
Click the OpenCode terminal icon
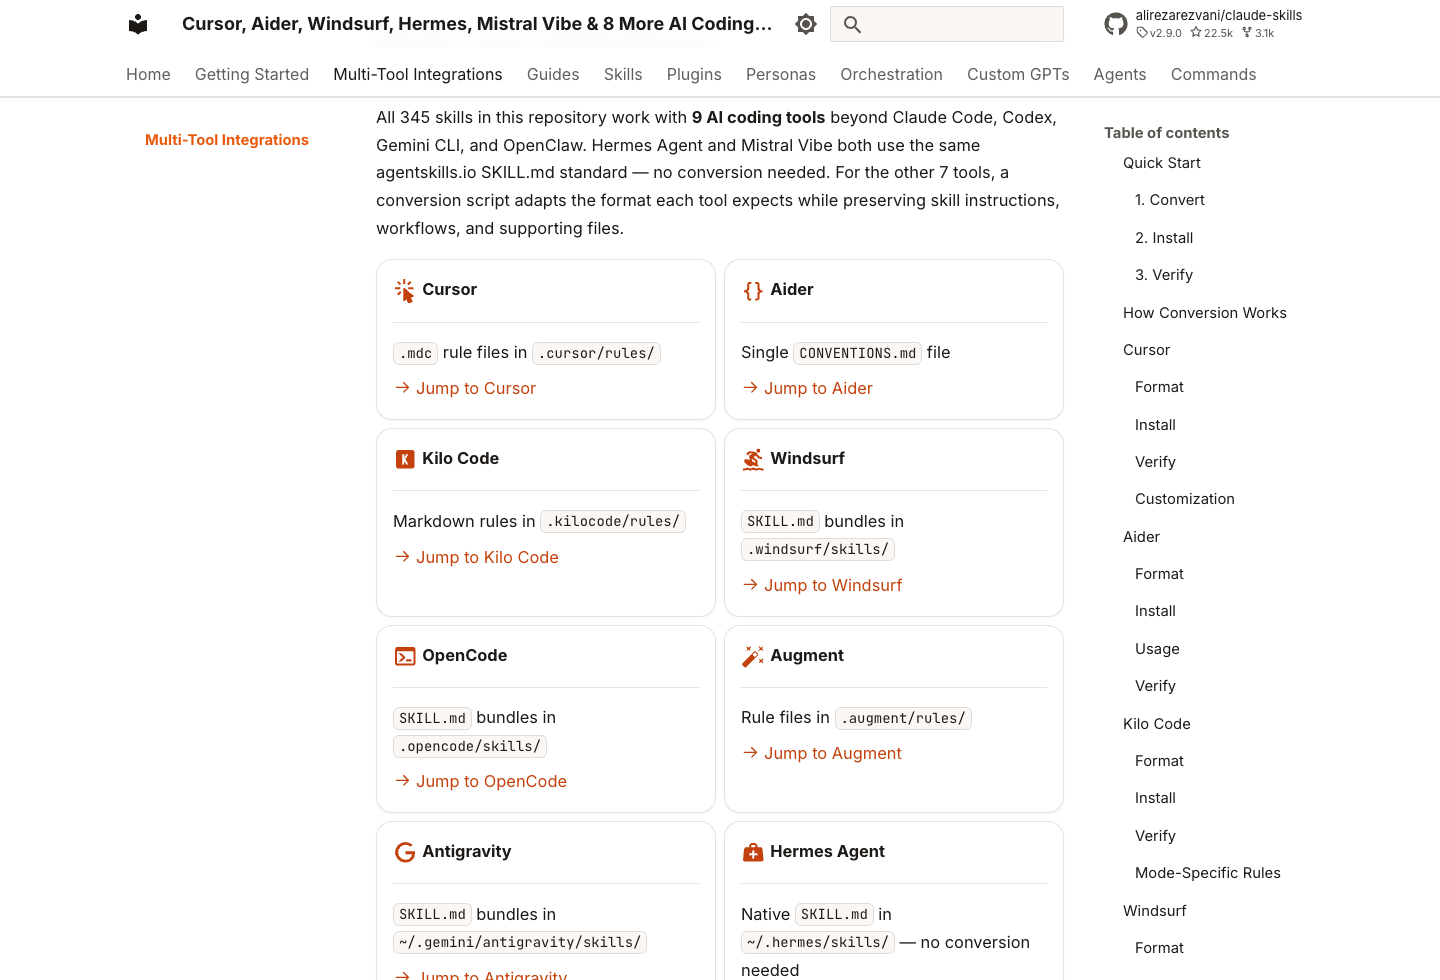click(404, 656)
